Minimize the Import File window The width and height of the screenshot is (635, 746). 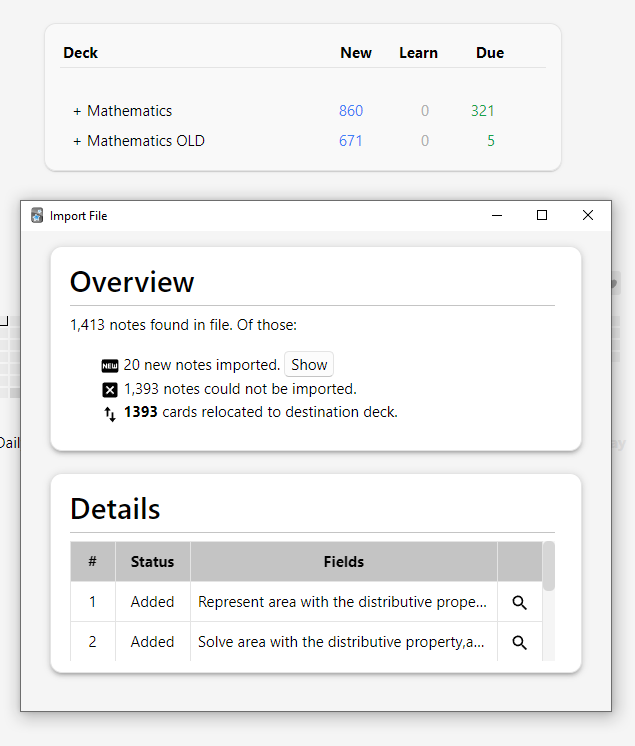click(496, 215)
